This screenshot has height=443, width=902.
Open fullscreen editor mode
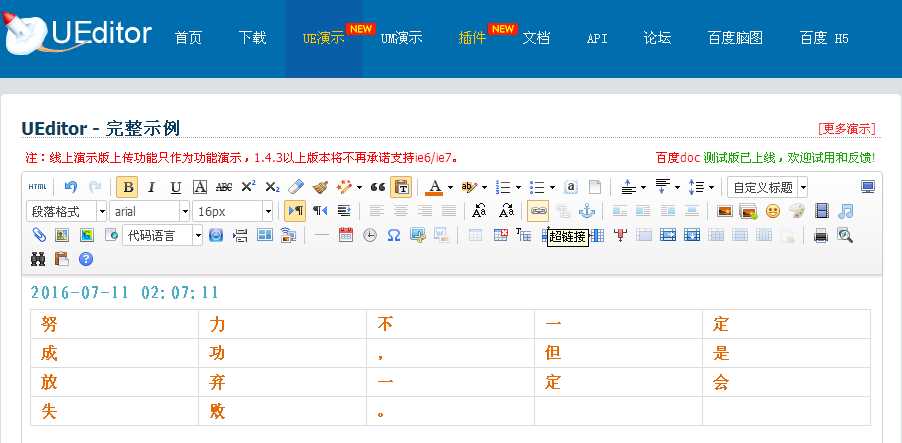(x=867, y=187)
